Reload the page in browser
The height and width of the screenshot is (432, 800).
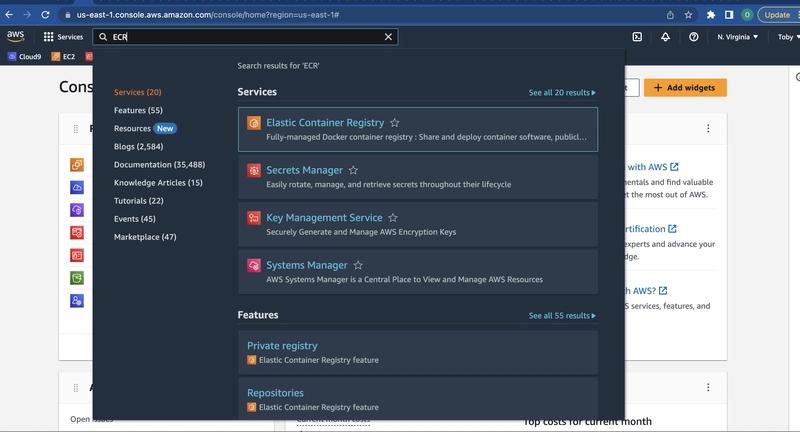pyautogui.click(x=45, y=15)
